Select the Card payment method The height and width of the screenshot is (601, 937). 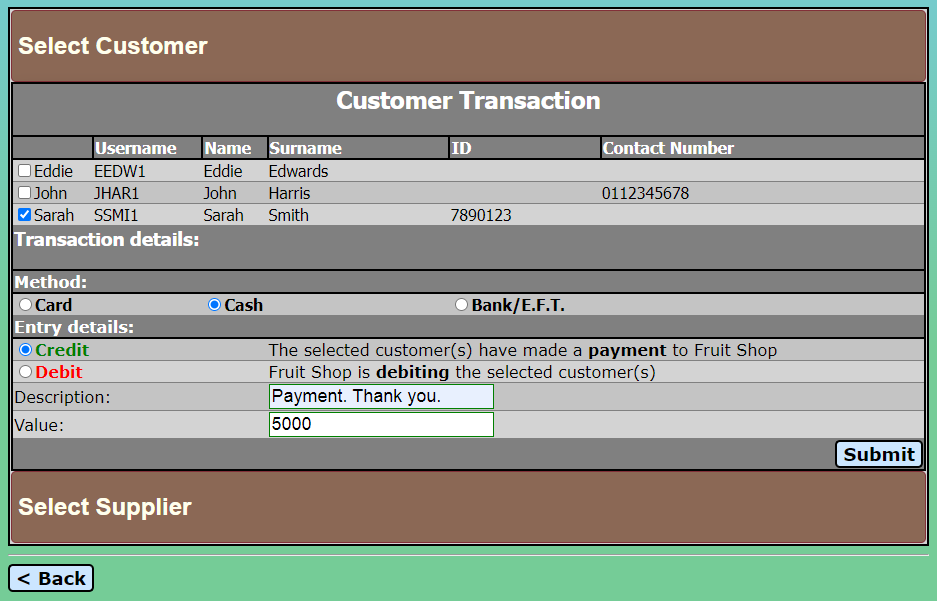[x=25, y=304]
